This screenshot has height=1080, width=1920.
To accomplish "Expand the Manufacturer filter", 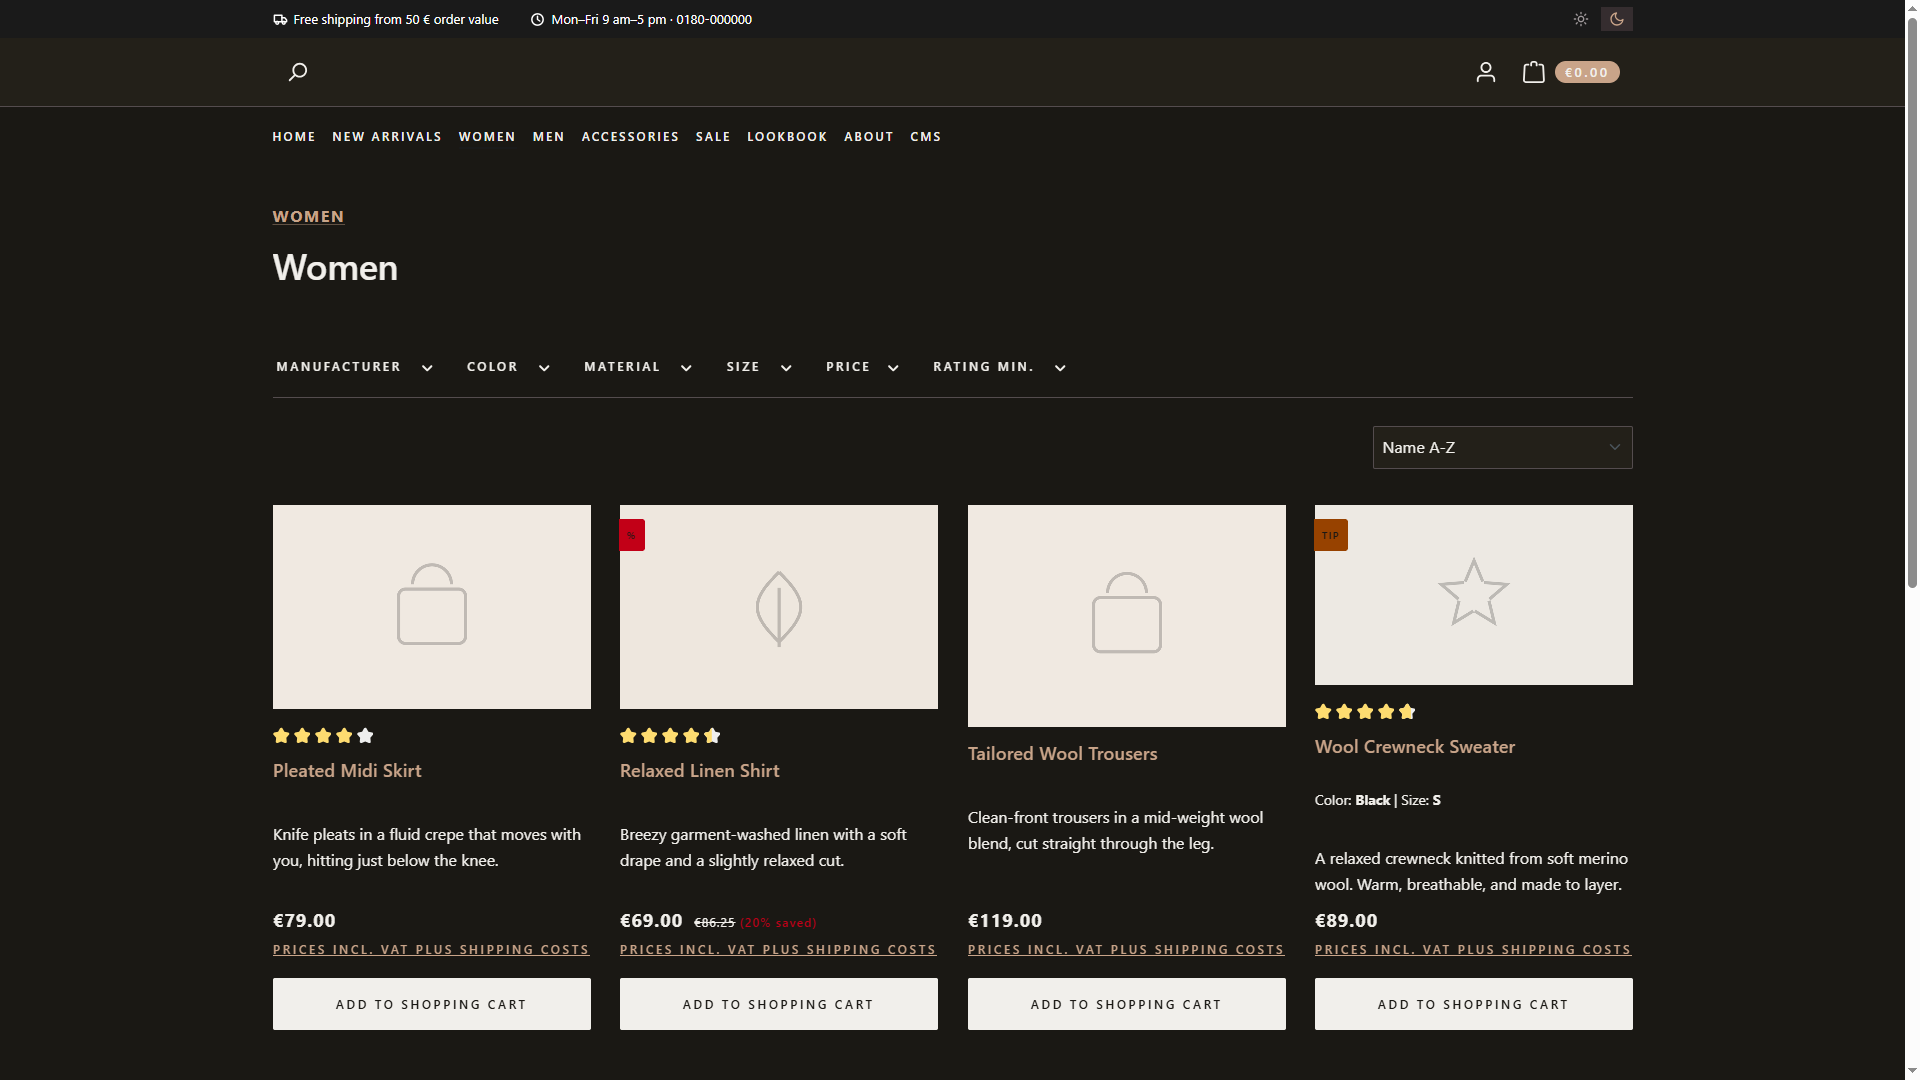I will (x=355, y=367).
